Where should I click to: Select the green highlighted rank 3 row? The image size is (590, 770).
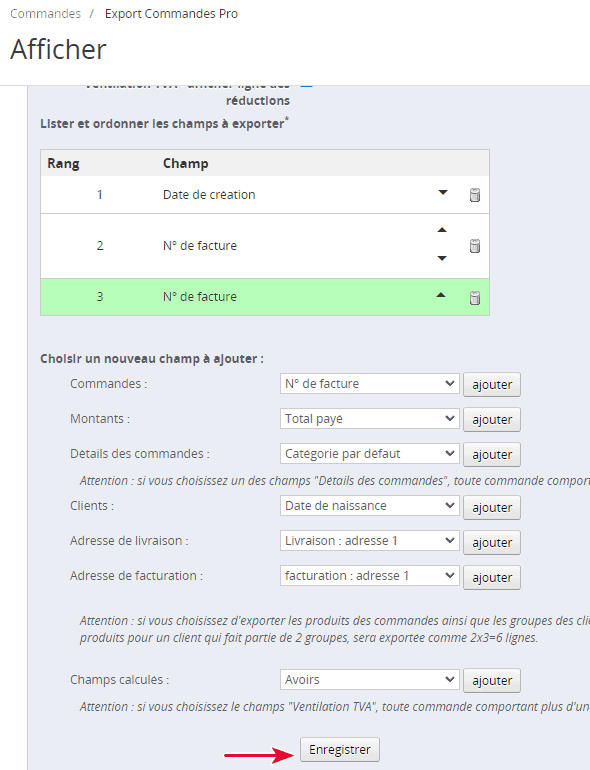click(265, 297)
